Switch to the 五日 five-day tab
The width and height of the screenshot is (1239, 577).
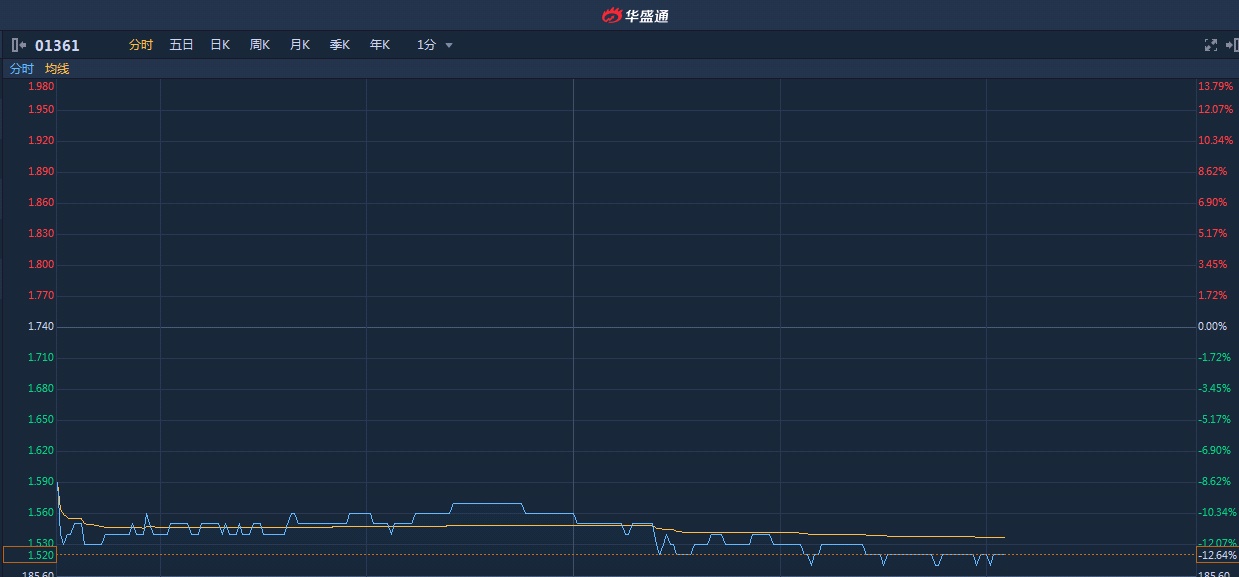[181, 45]
